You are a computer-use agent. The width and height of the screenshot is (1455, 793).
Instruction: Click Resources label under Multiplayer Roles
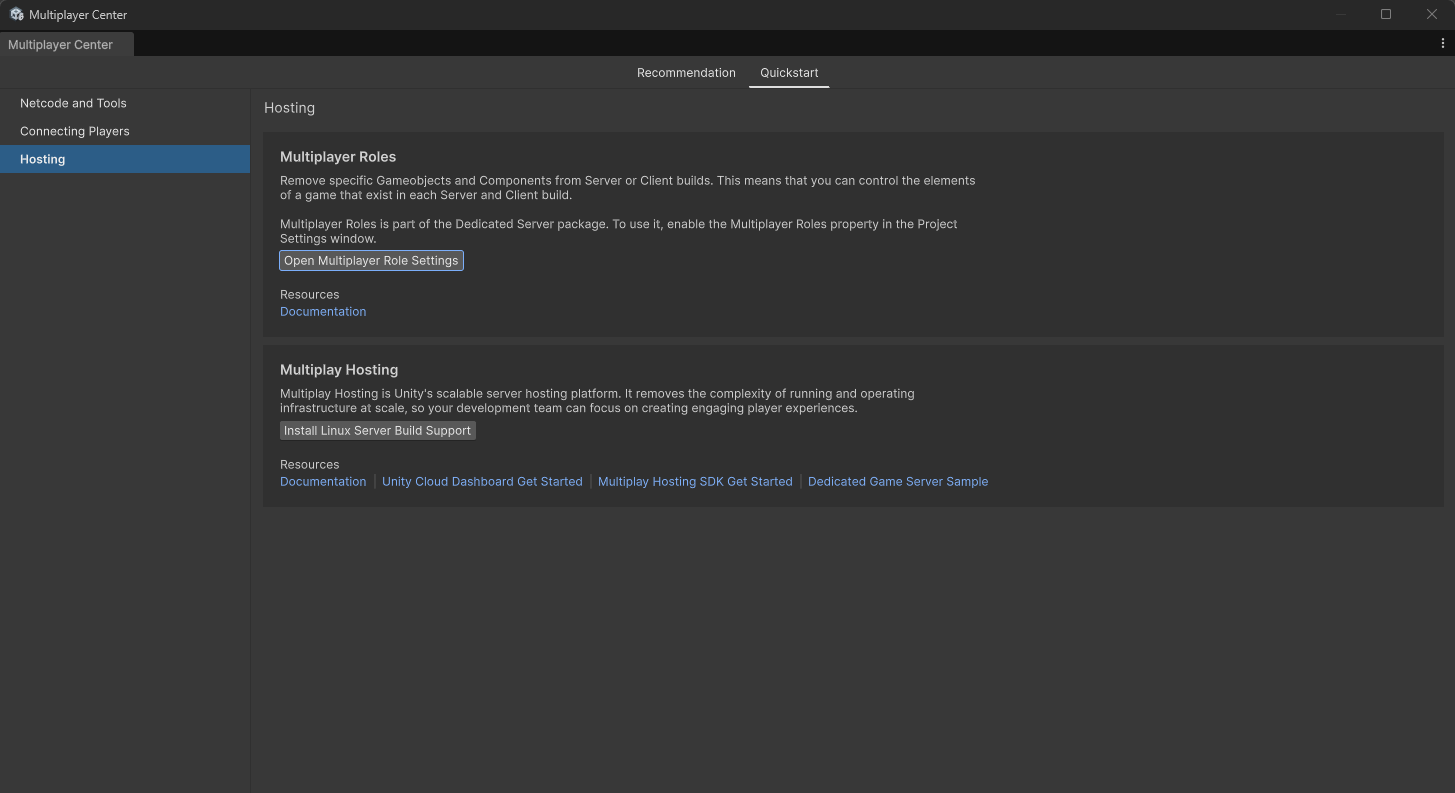coord(310,295)
